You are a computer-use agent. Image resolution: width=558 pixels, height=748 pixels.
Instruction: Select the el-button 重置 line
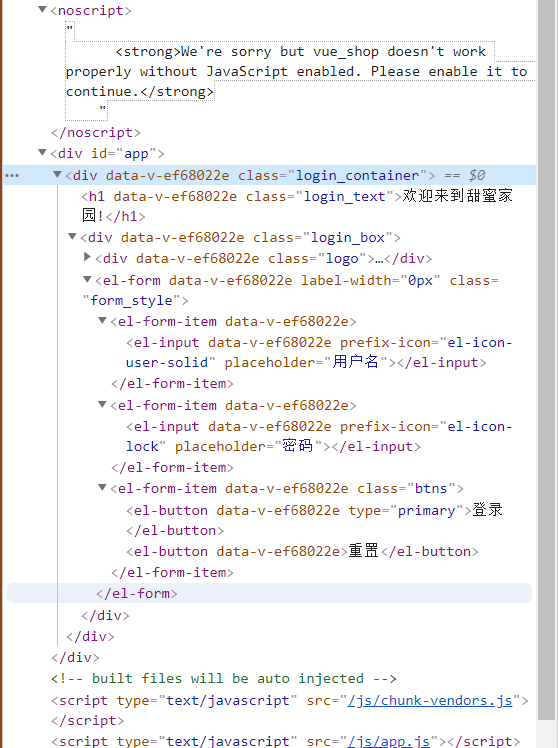tap(302, 551)
